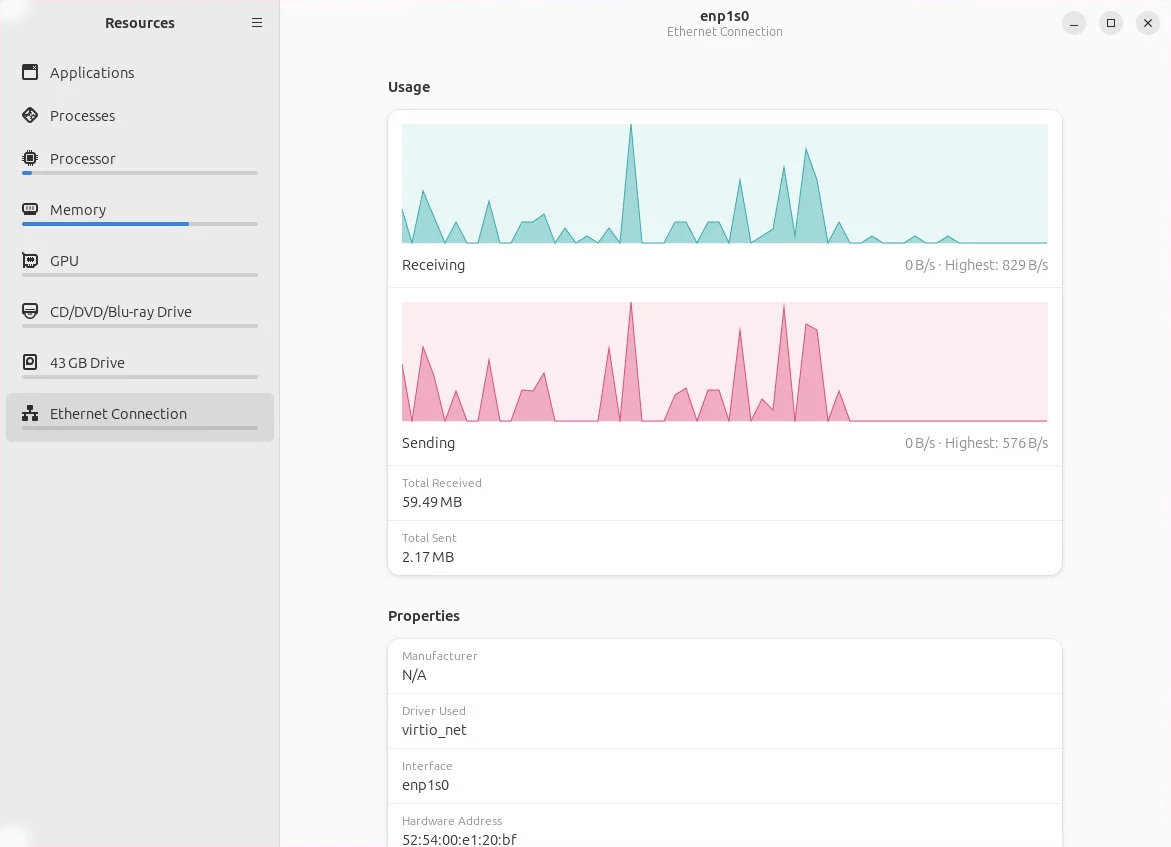Minimize the Resources window
The image size is (1171, 847).
1073,23
